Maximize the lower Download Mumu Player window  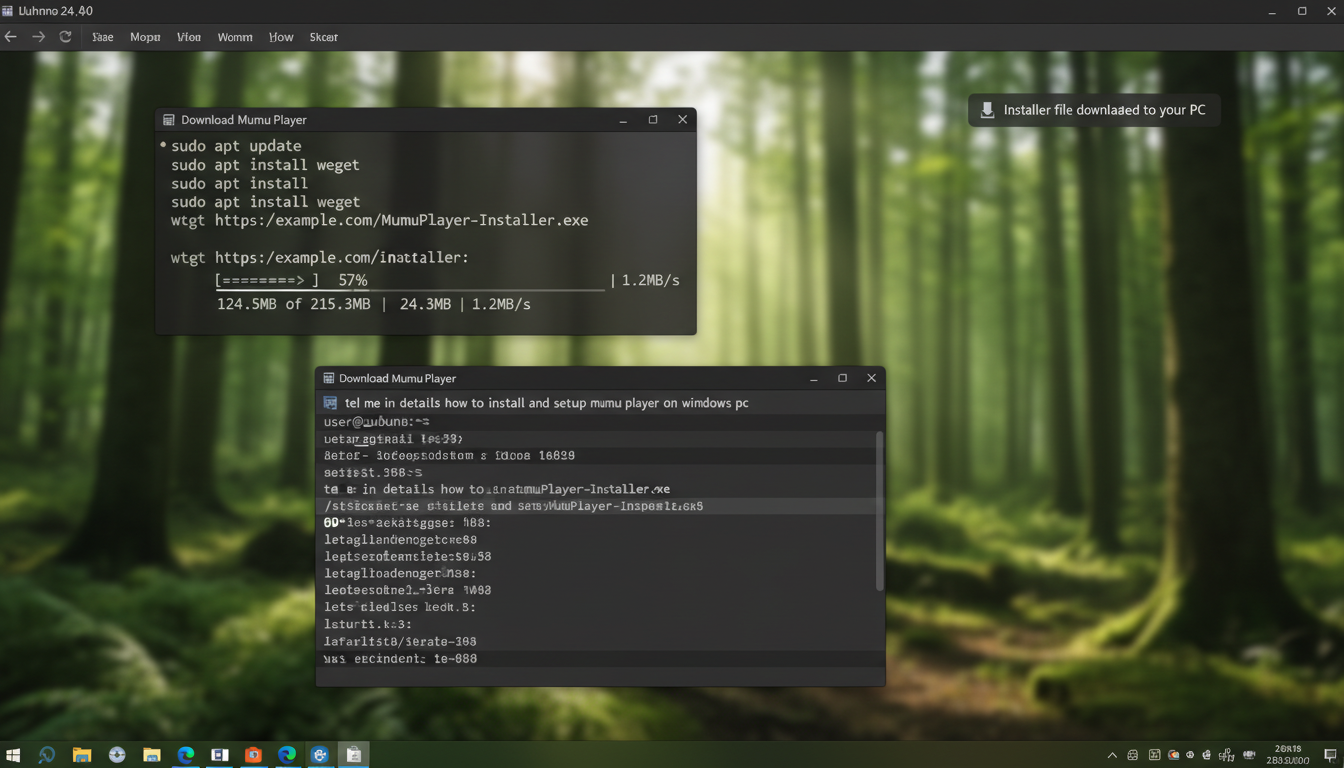(842, 378)
